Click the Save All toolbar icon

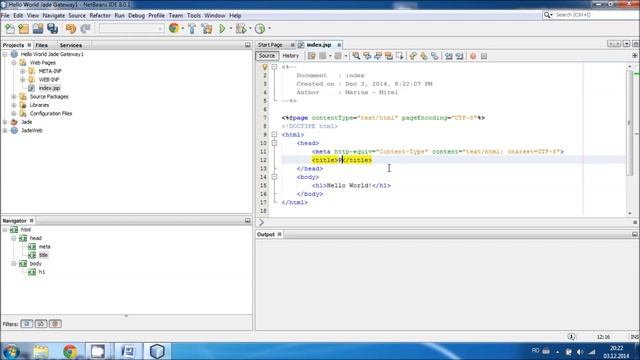tap(53, 29)
